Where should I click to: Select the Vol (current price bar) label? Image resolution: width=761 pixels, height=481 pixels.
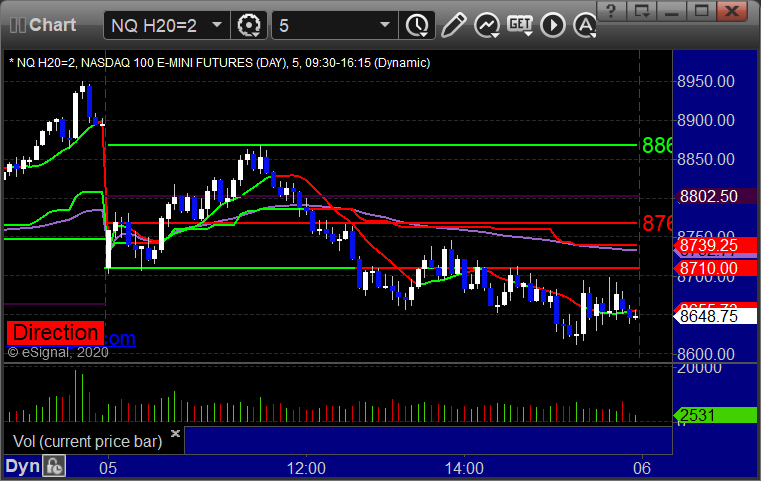tap(87, 441)
